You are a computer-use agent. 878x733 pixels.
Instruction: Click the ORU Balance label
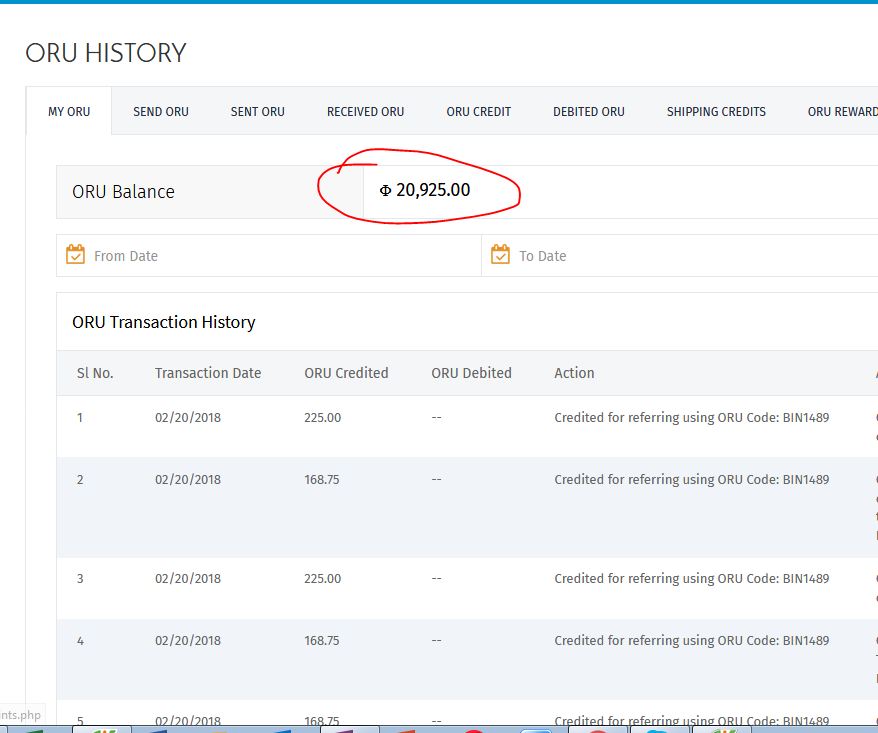[123, 192]
